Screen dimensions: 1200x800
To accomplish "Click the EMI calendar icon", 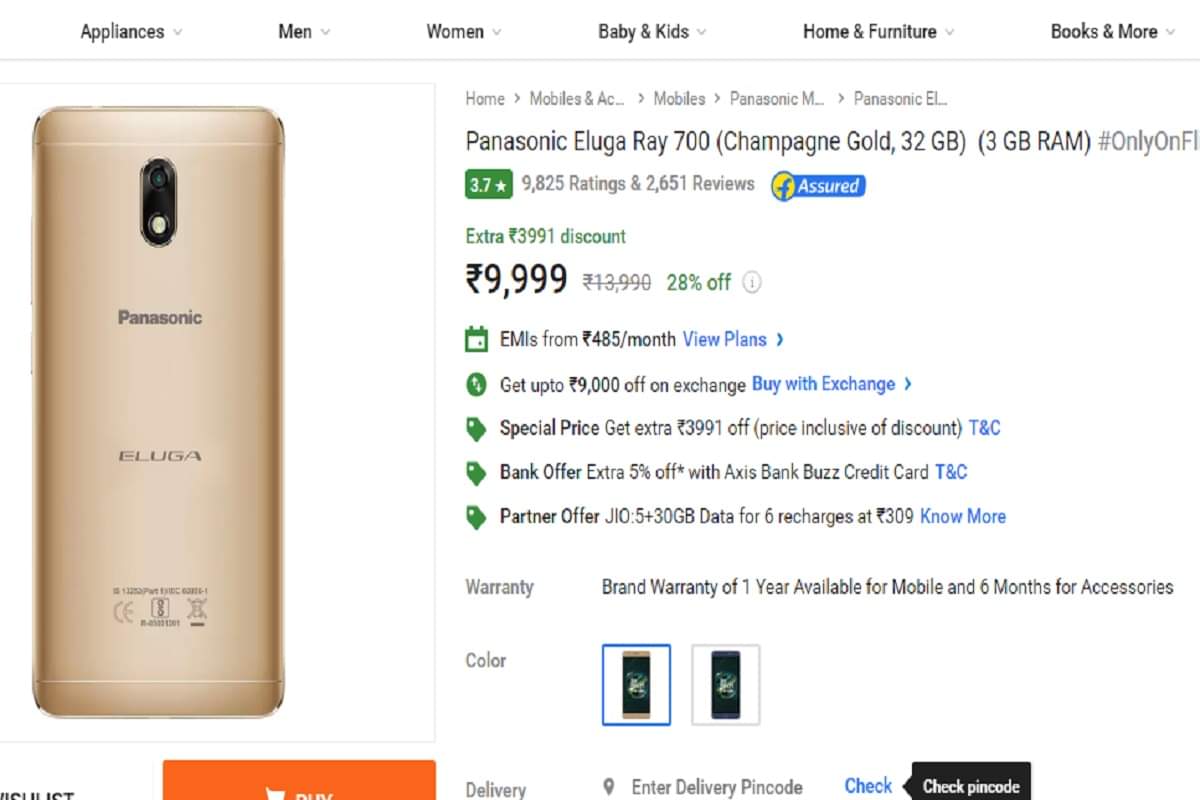I will tap(477, 339).
